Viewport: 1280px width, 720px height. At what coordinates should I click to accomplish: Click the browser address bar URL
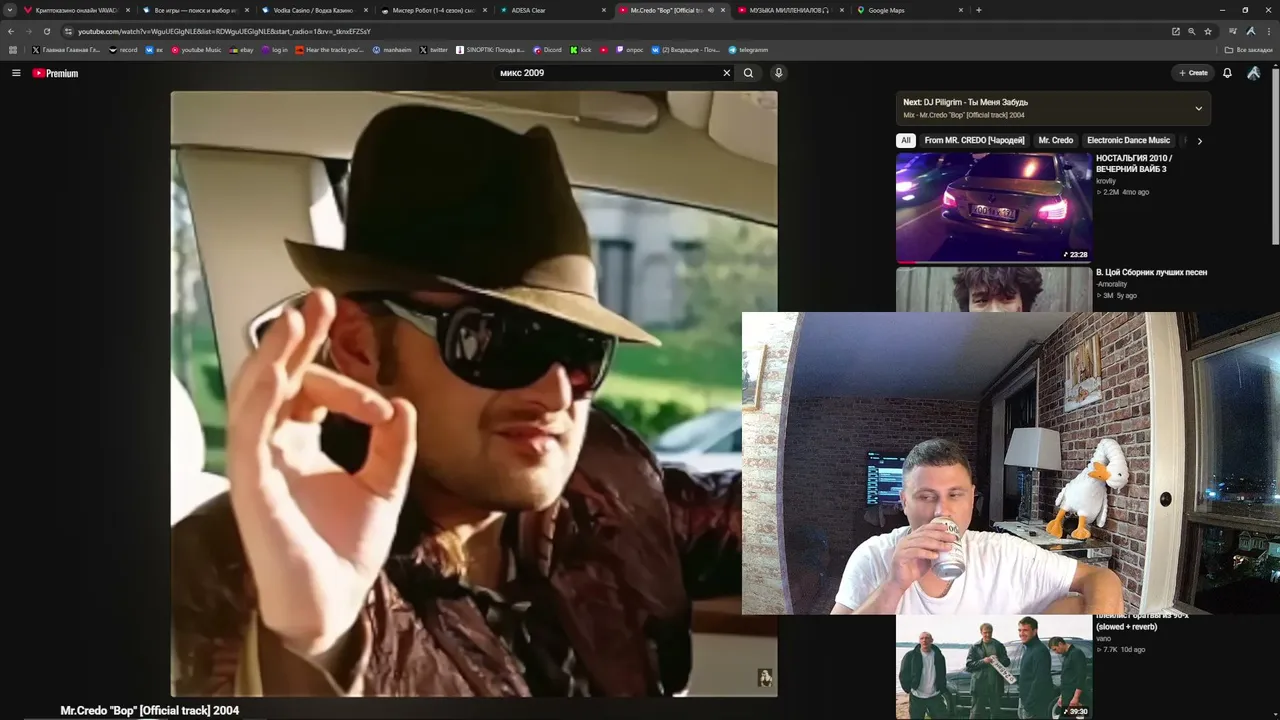click(x=224, y=31)
